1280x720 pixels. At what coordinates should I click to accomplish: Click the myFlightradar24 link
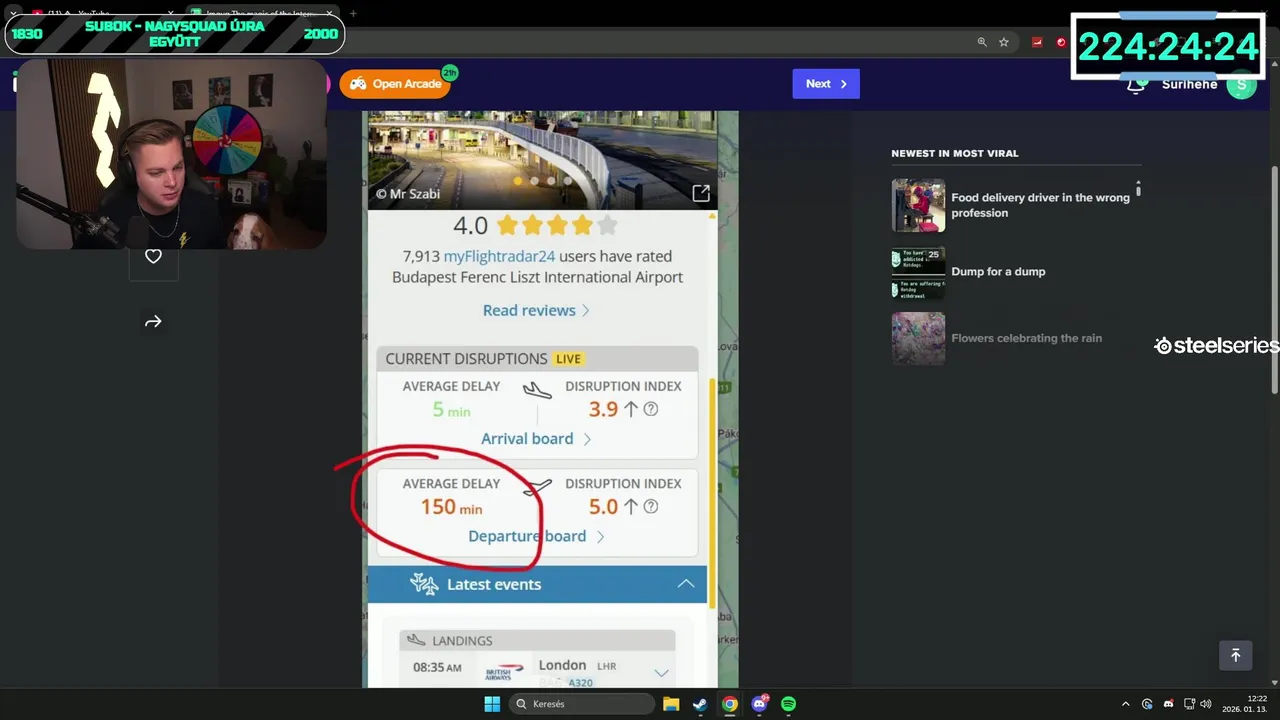(x=499, y=256)
